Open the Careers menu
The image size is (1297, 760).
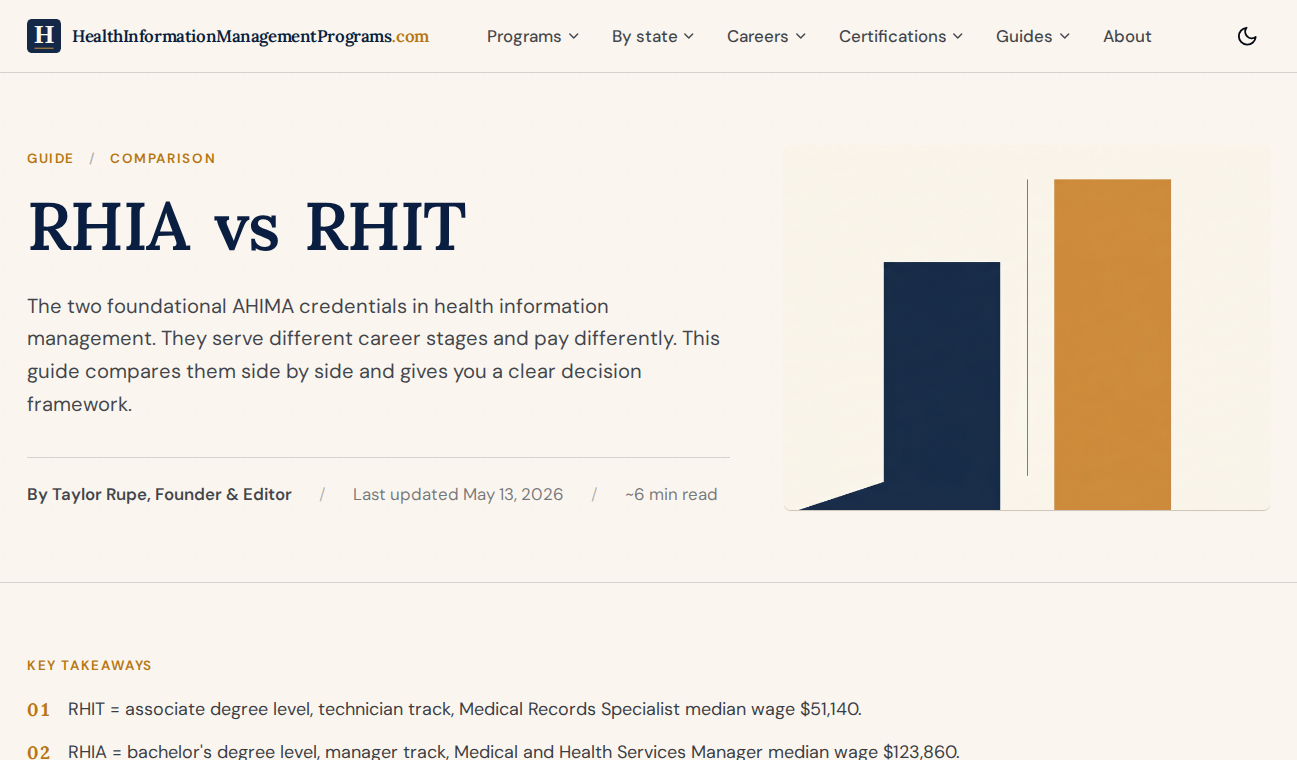pyautogui.click(x=766, y=36)
